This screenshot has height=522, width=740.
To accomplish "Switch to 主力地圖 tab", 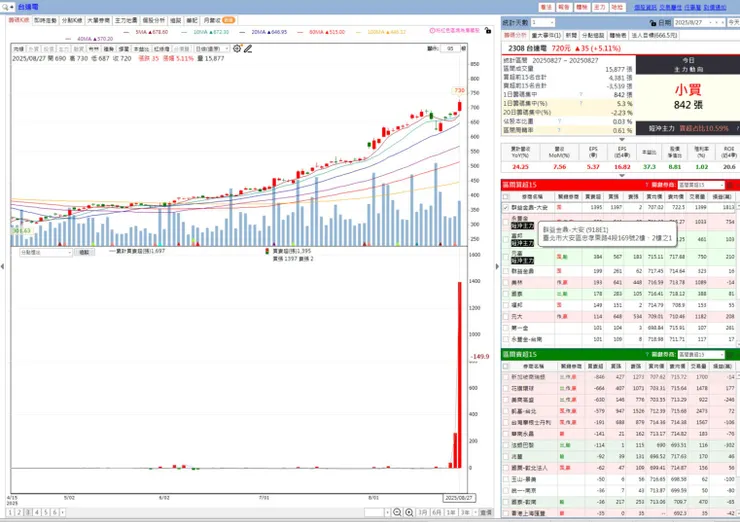I will pyautogui.click(x=126, y=20).
